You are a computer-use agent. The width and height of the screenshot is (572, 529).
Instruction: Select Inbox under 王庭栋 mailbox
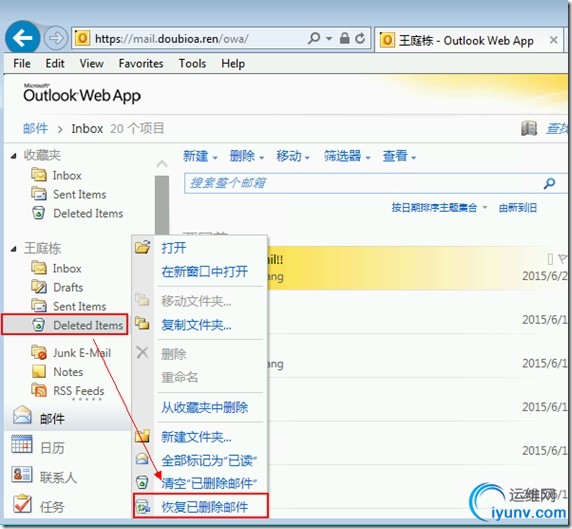[x=67, y=268]
